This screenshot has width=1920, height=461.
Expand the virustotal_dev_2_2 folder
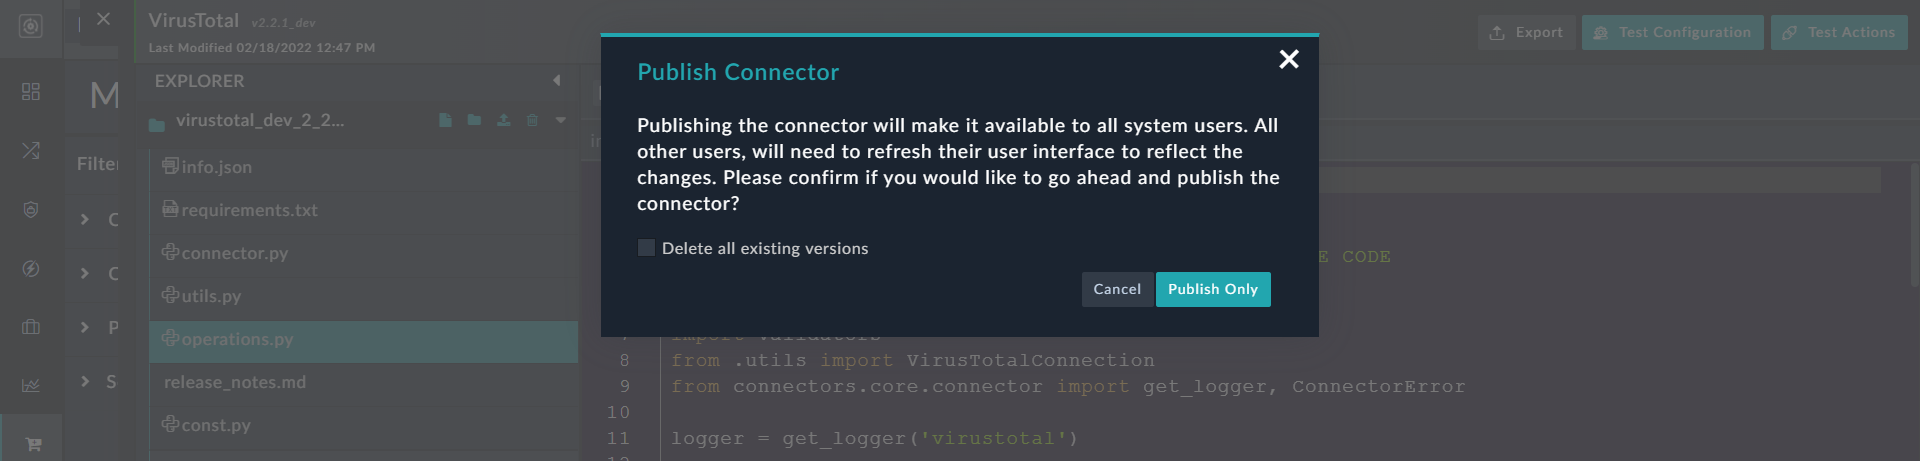[x=258, y=121]
